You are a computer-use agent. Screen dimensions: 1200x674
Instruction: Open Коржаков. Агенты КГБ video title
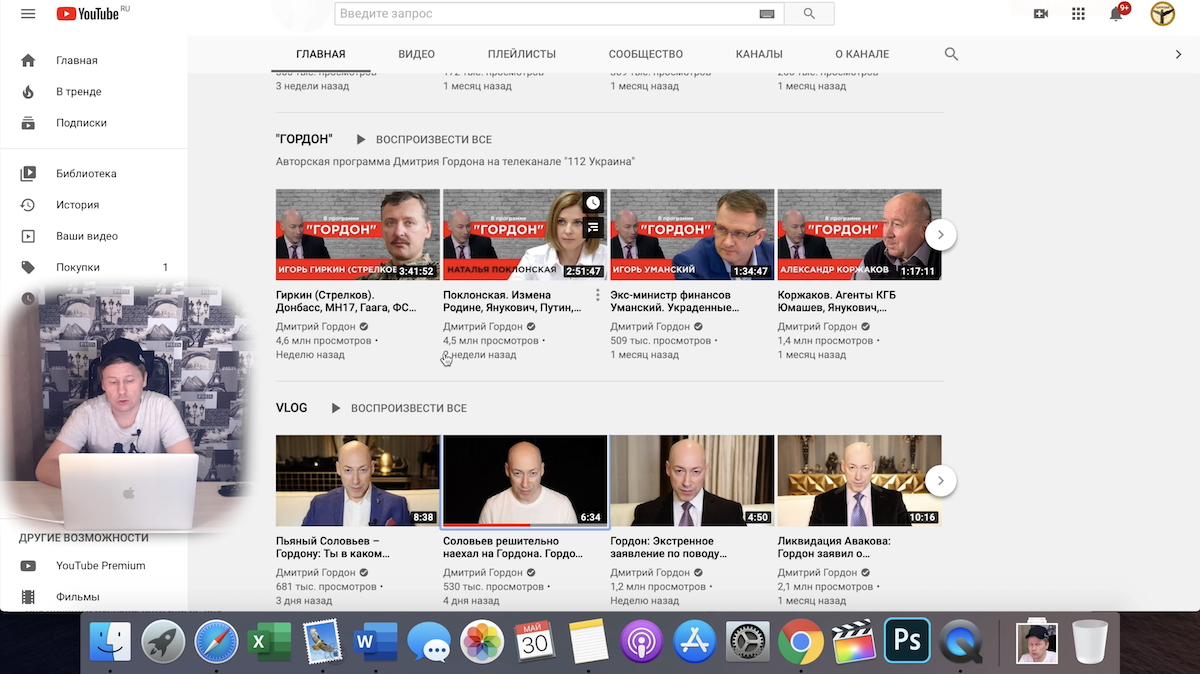coord(837,302)
